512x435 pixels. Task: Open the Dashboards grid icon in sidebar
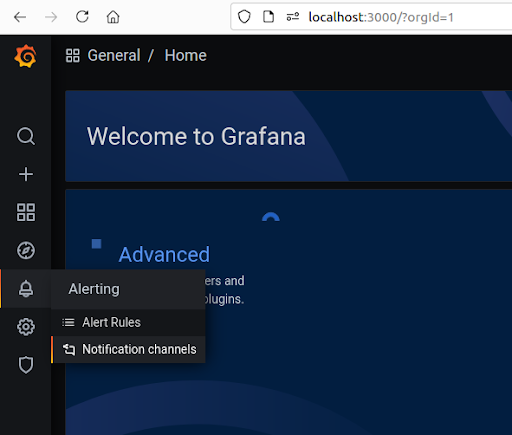(x=26, y=212)
